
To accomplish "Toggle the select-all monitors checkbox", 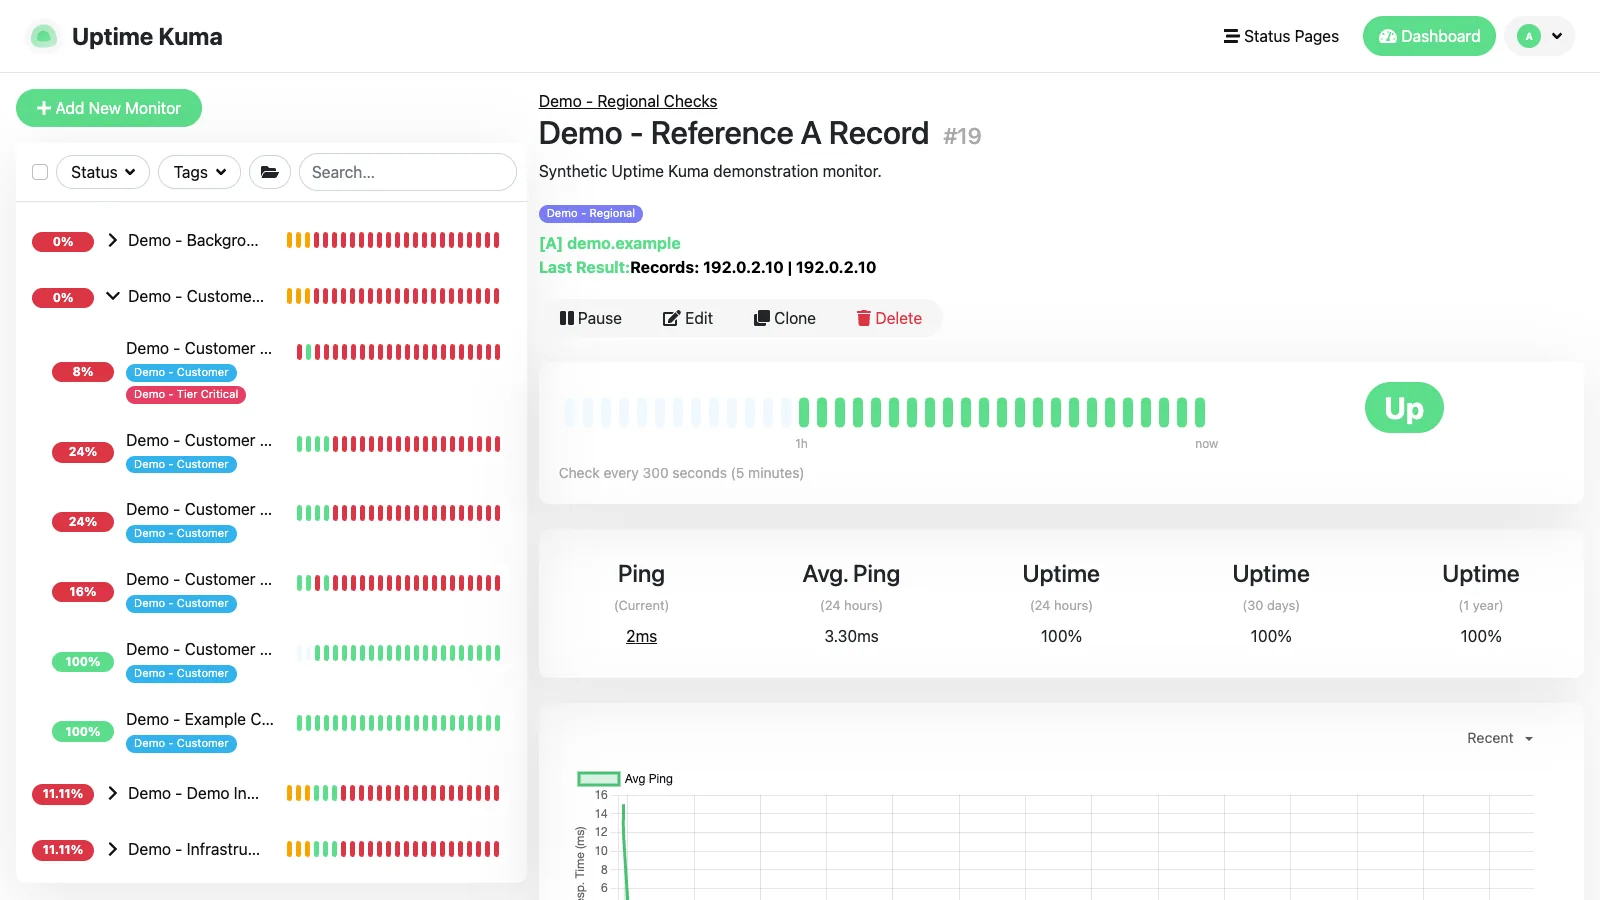I will 40,172.
